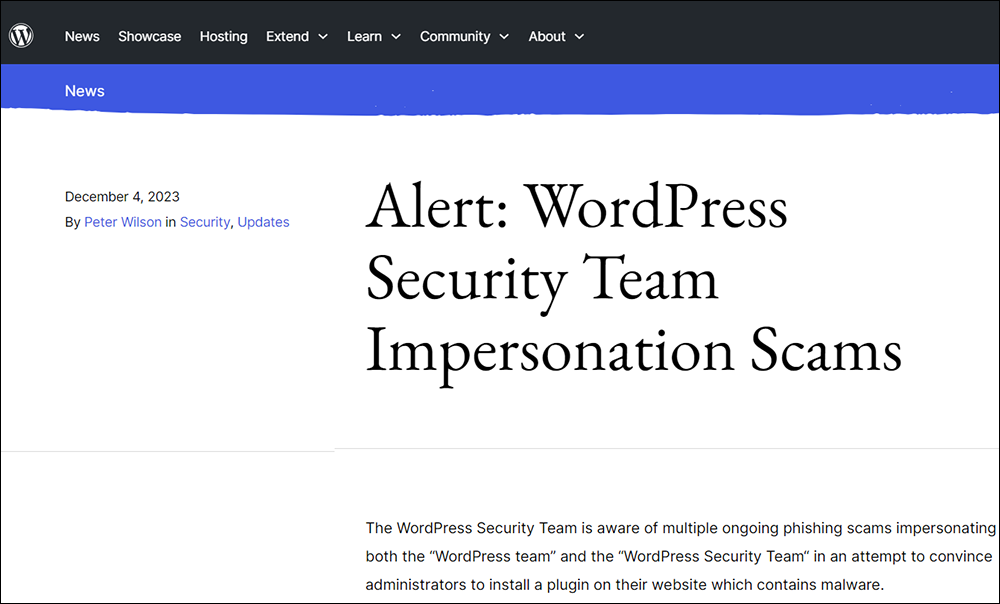Open the News menu item in top navigation
Image resolution: width=1000 pixels, height=604 pixels.
point(82,36)
